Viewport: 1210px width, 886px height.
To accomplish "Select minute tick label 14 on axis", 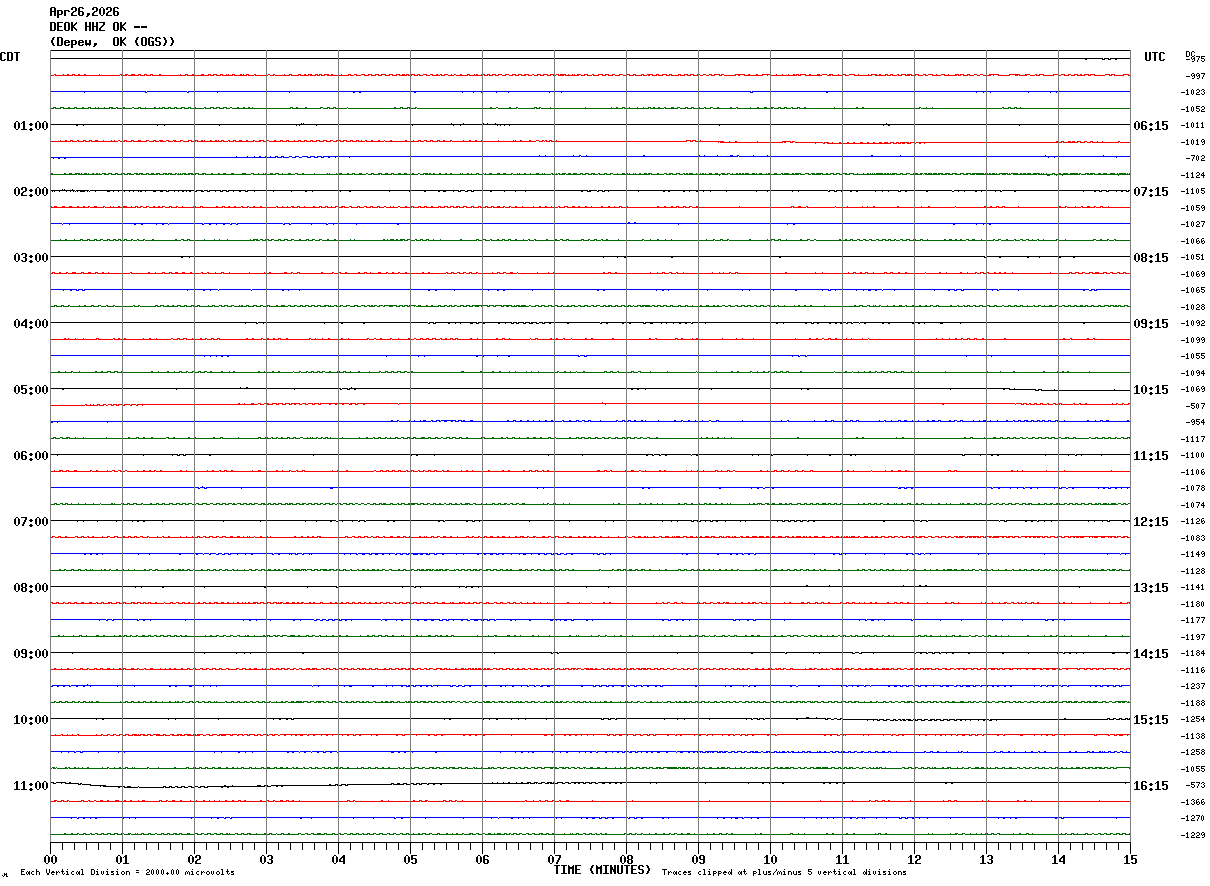I will 1058,859.
